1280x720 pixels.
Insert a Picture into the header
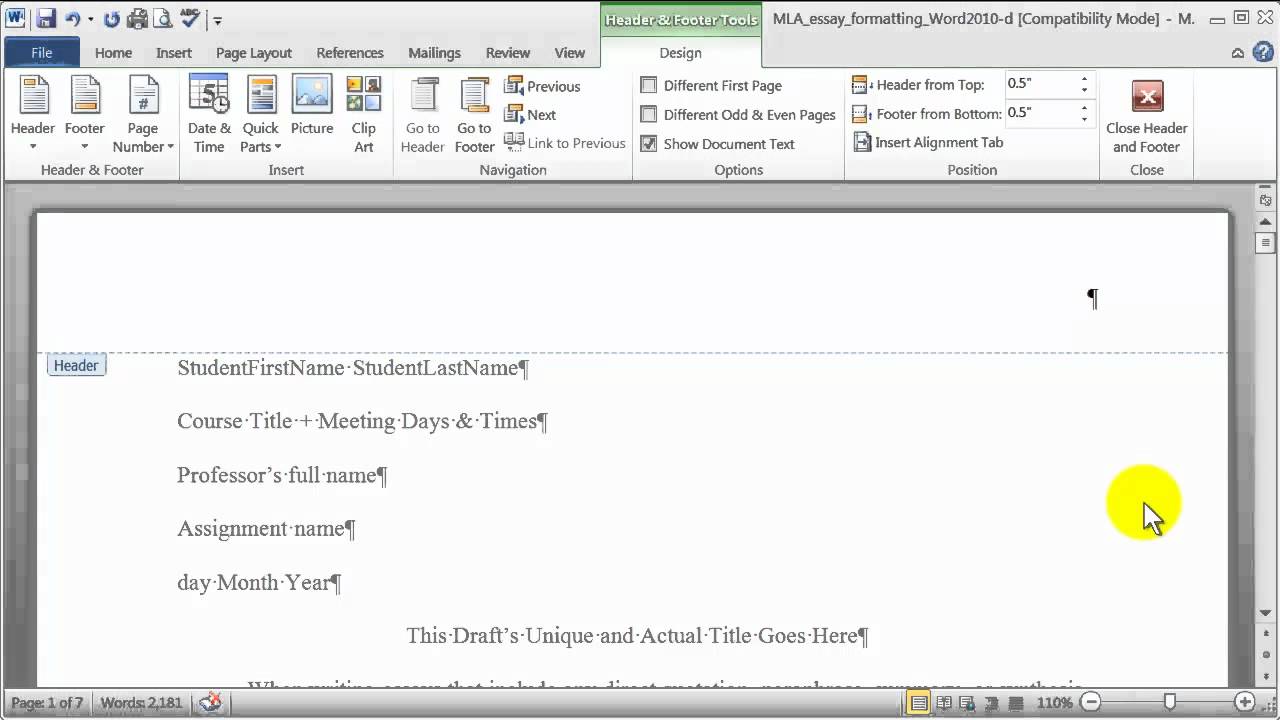(x=312, y=106)
